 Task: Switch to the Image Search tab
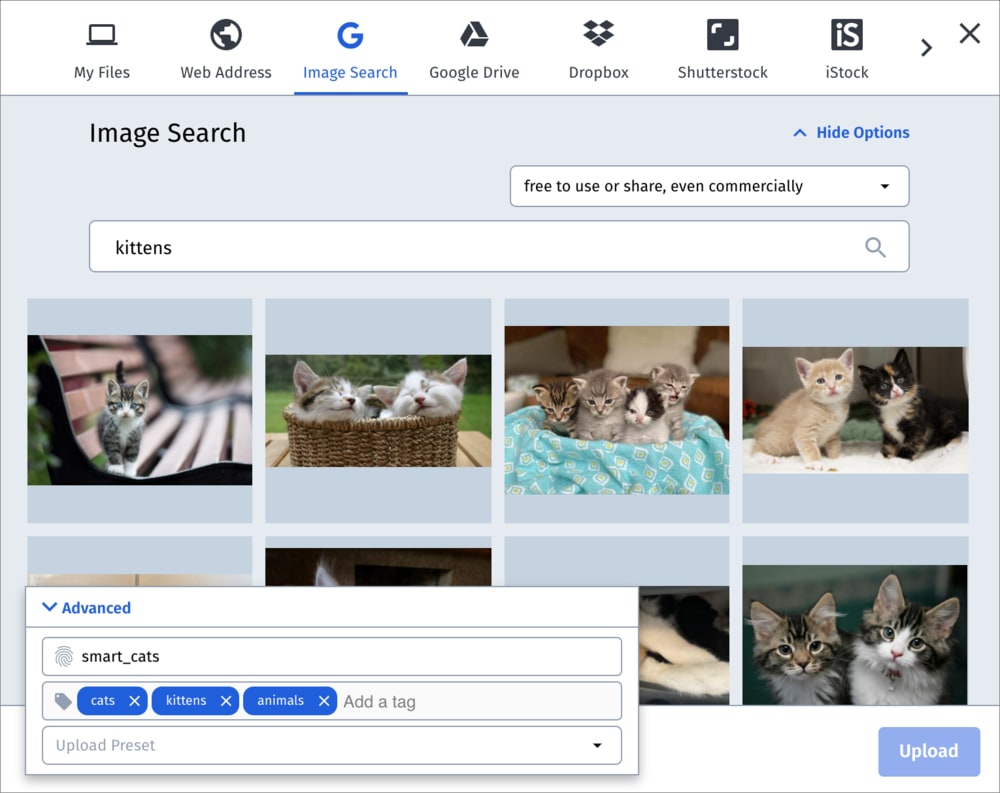click(x=350, y=47)
